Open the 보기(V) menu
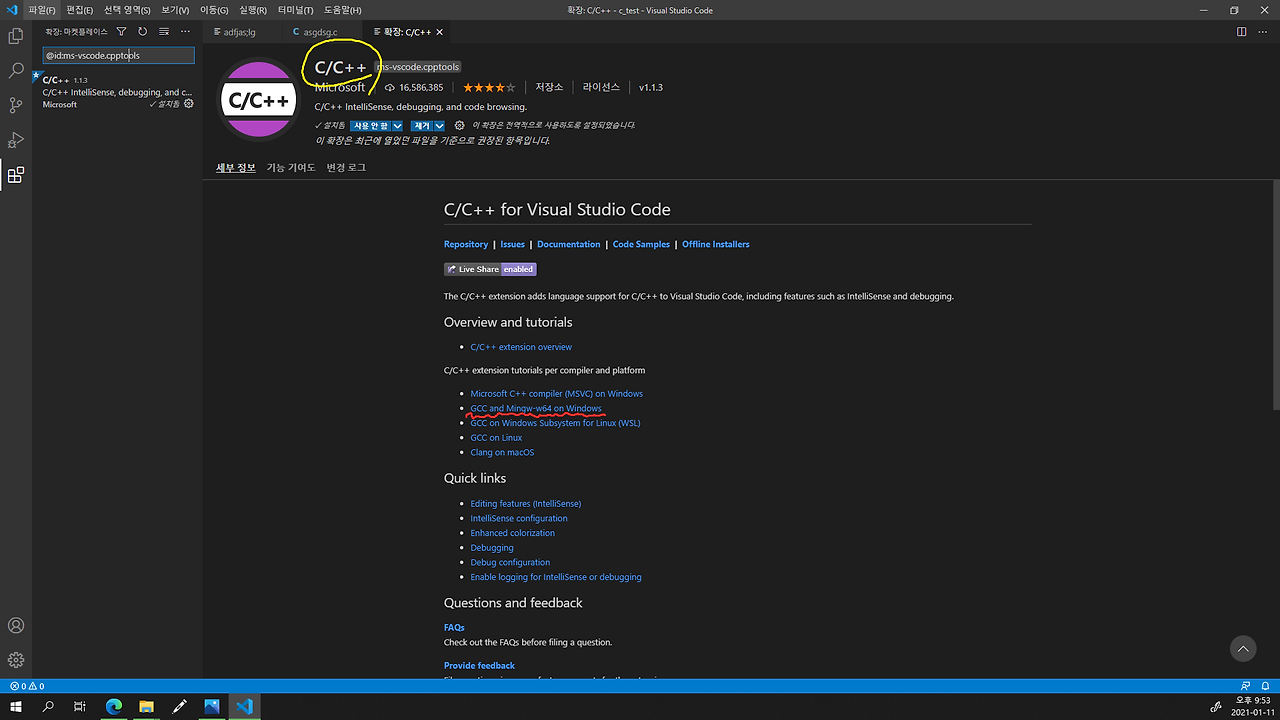The width and height of the screenshot is (1280, 720). (175, 10)
